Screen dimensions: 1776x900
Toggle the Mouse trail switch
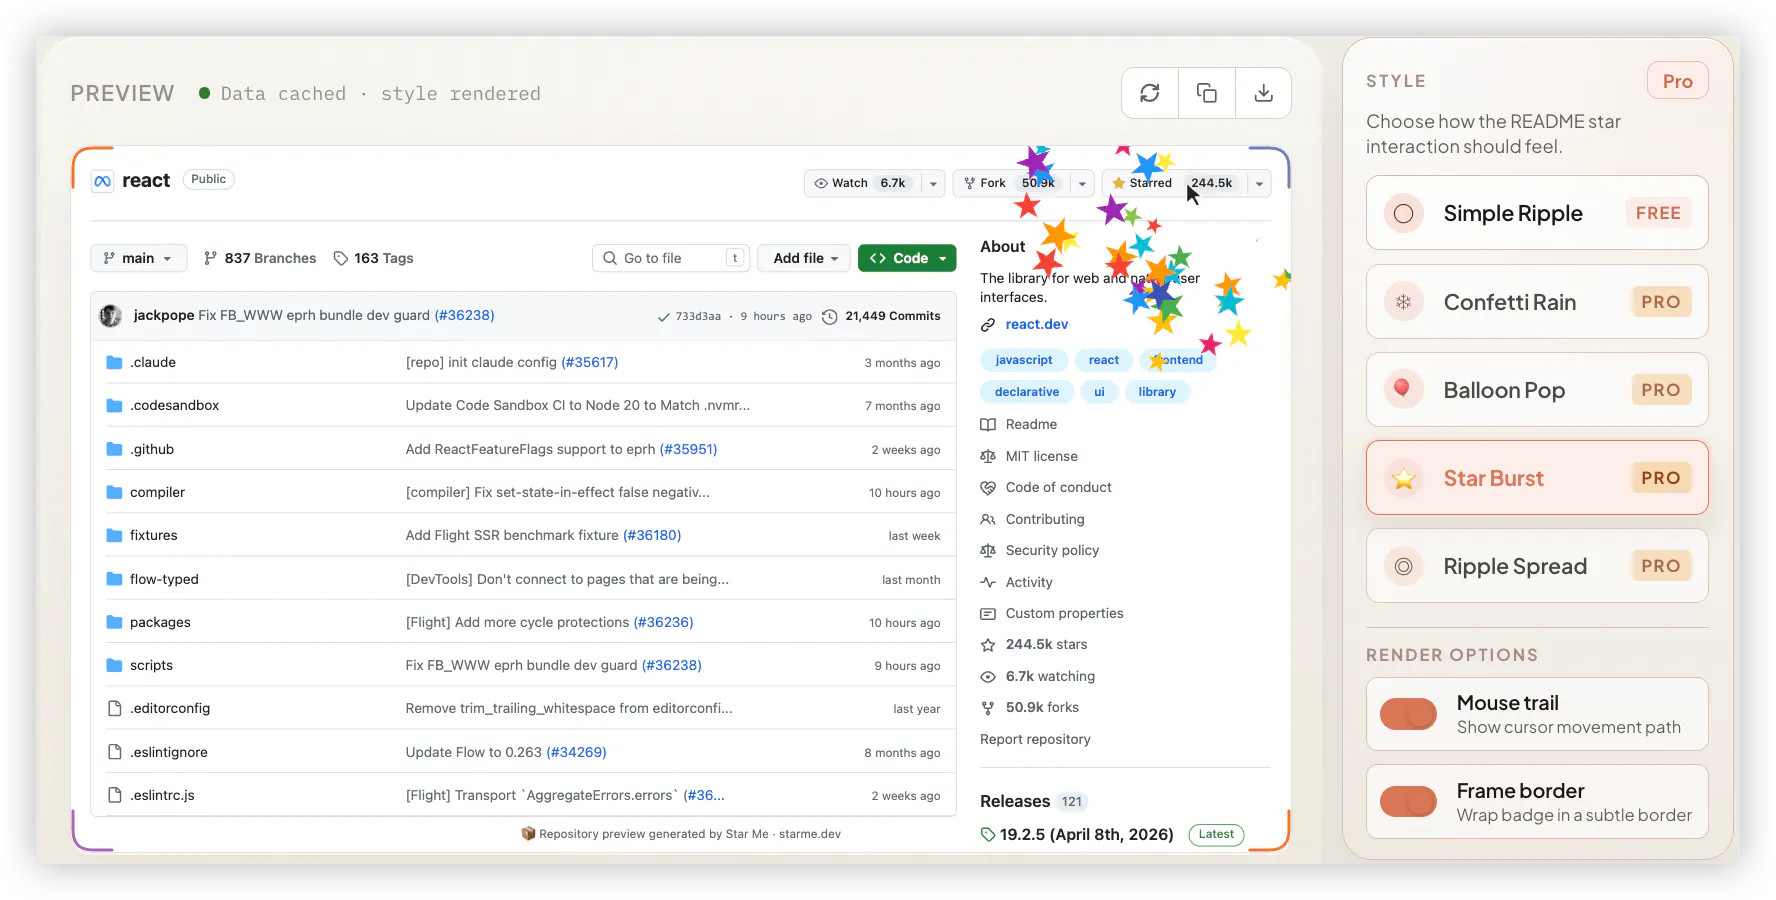(x=1408, y=714)
